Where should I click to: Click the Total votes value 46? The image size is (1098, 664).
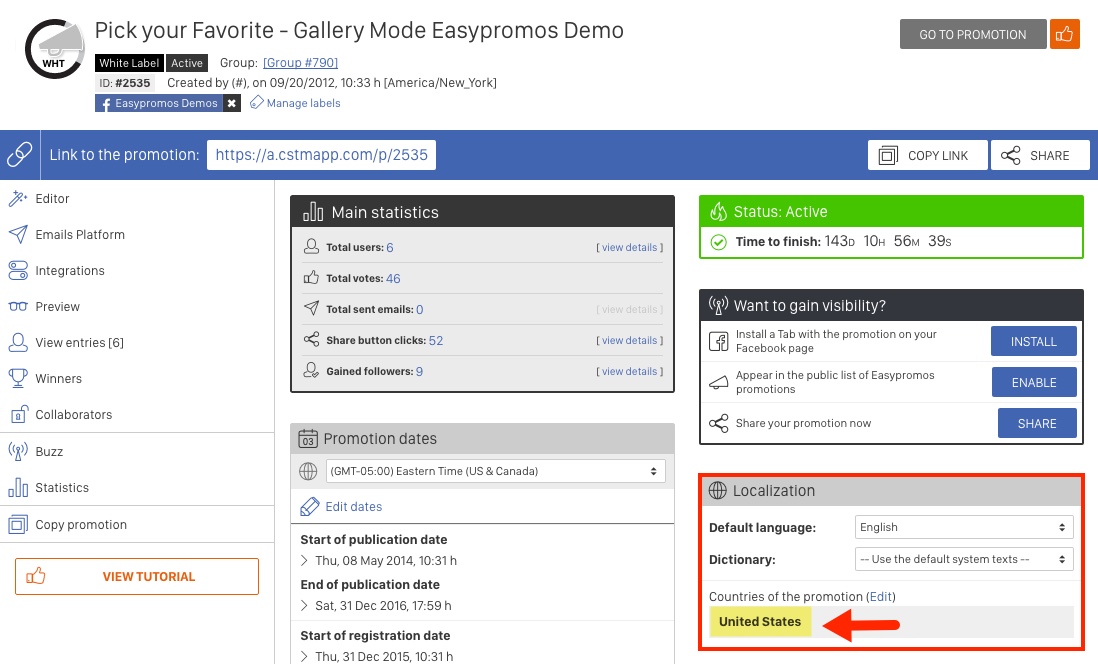[x=393, y=278]
